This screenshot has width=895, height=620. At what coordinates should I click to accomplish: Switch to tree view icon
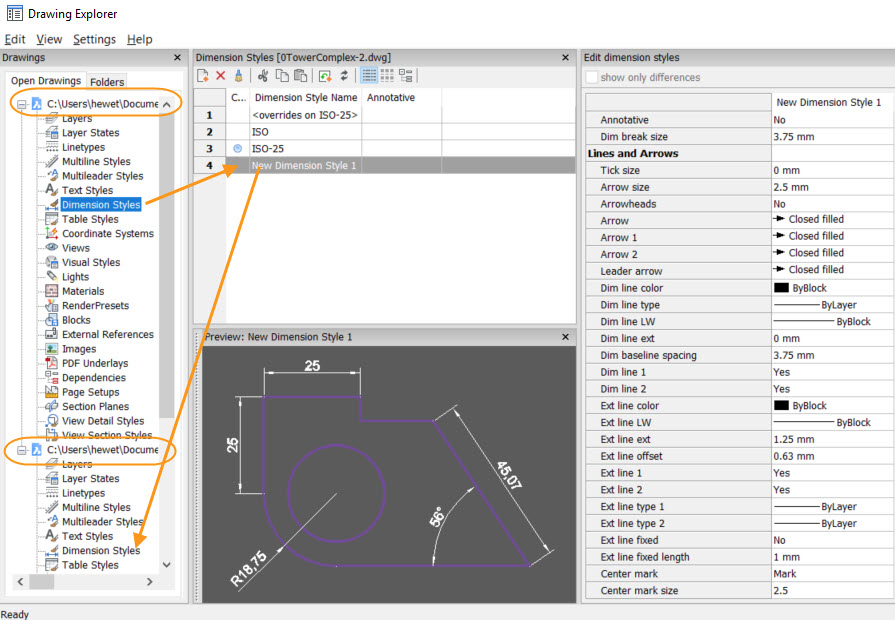(406, 75)
